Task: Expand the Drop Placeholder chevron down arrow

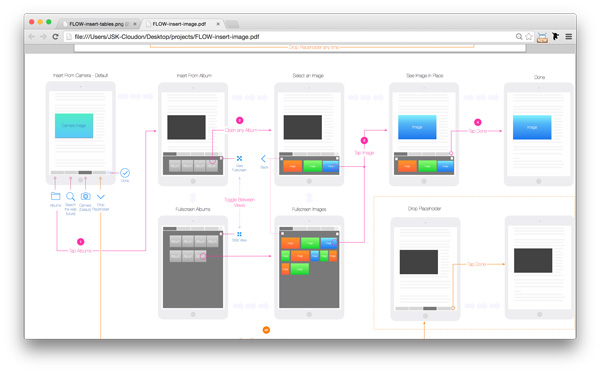Action: coord(101,197)
